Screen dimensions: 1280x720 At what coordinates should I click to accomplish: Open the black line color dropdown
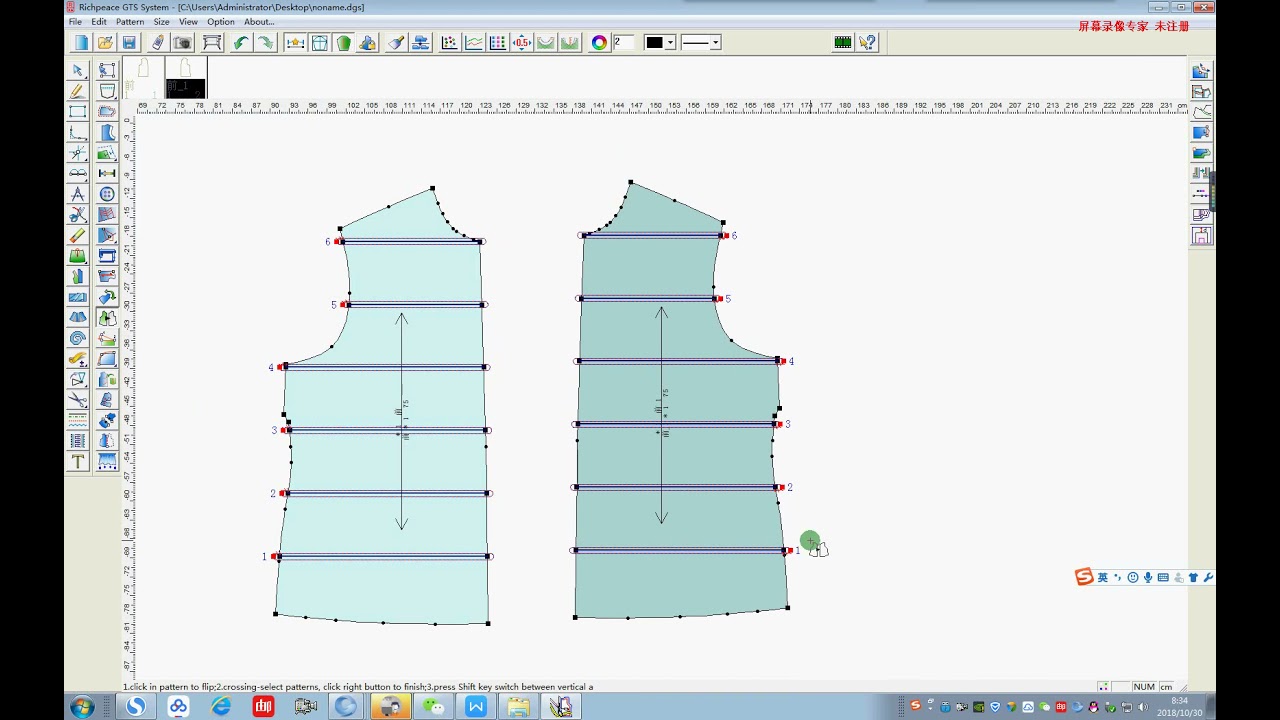coord(670,42)
